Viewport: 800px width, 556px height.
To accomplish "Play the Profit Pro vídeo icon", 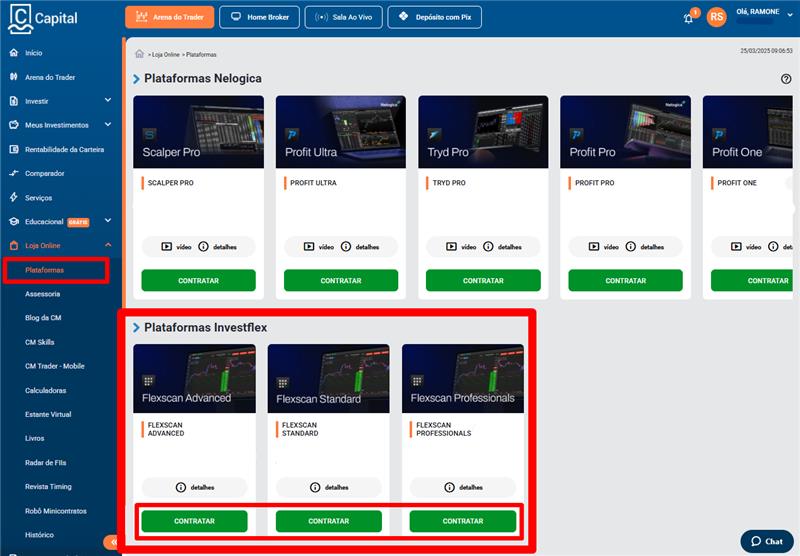I will (594, 246).
